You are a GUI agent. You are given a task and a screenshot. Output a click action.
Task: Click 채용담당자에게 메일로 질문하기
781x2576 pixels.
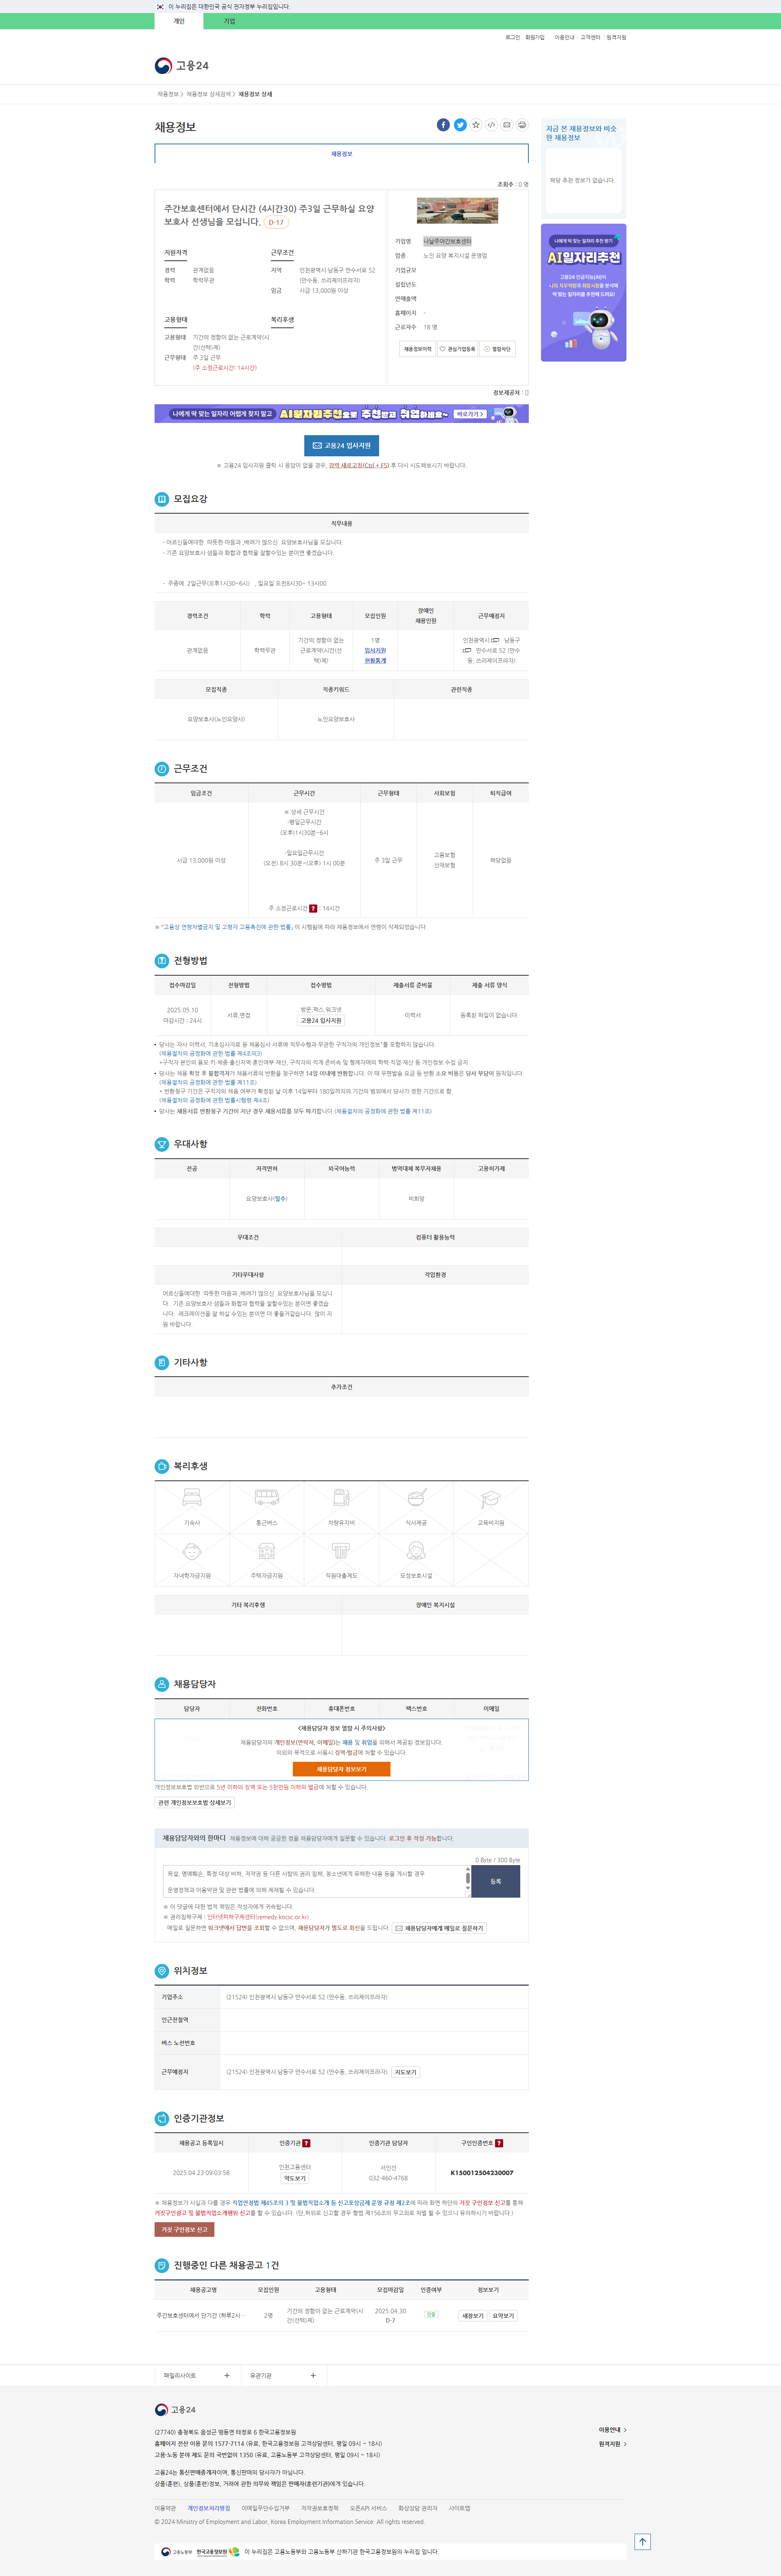pyautogui.click(x=439, y=1928)
